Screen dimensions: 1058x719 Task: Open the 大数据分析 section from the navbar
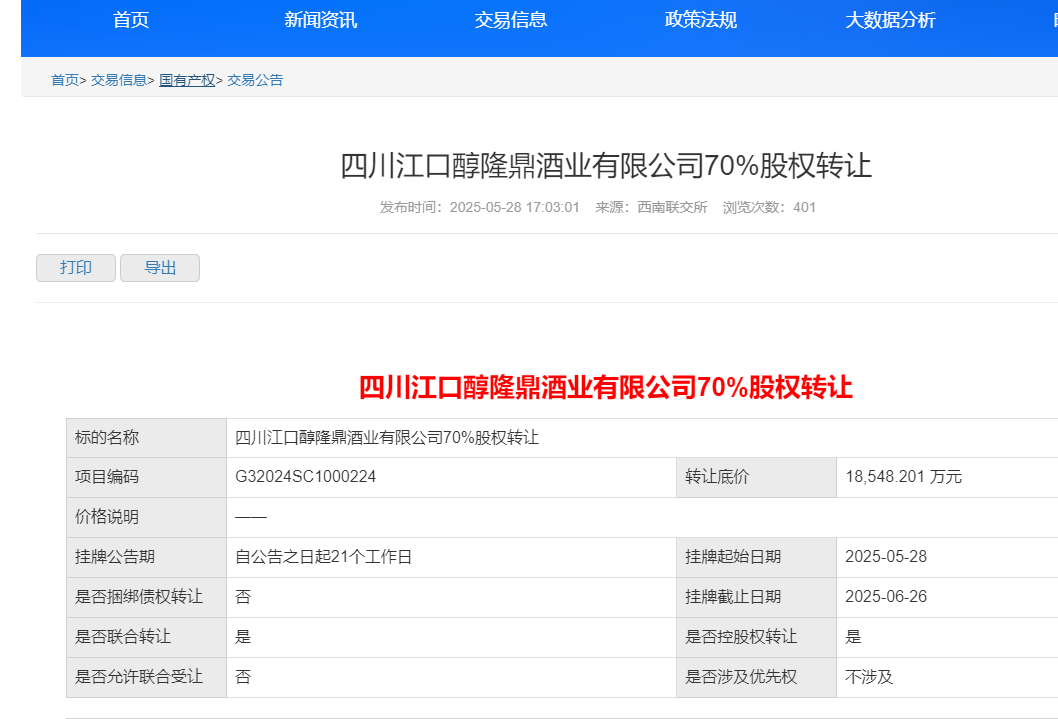pyautogui.click(x=890, y=20)
